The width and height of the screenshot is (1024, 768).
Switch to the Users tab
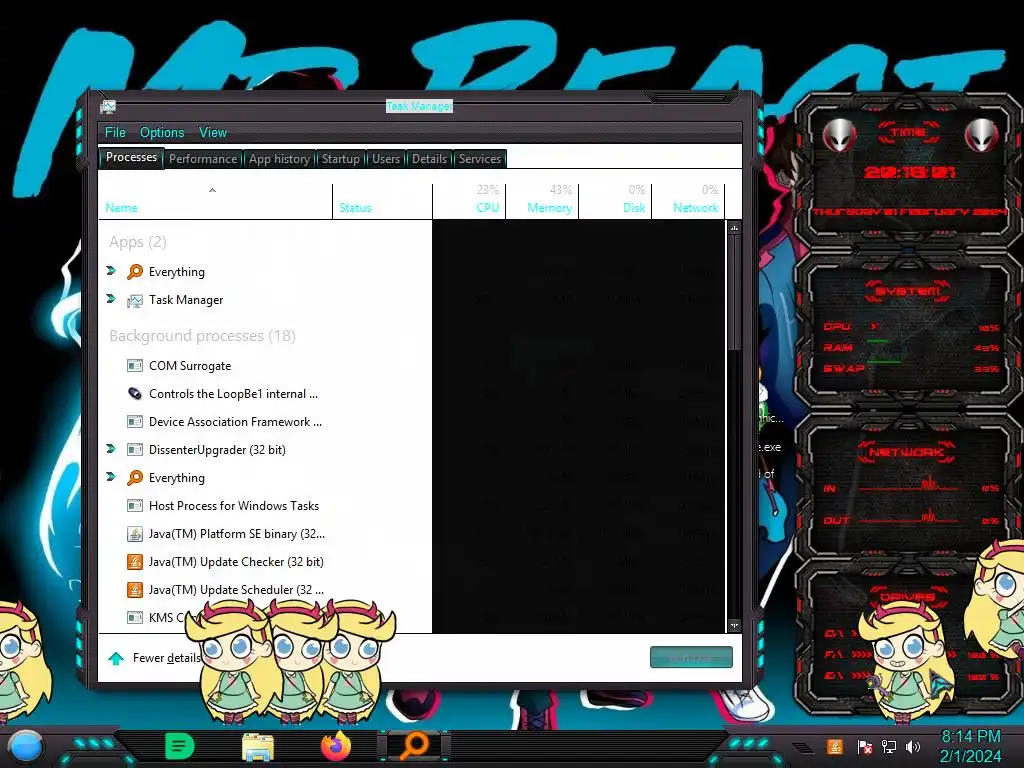386,159
